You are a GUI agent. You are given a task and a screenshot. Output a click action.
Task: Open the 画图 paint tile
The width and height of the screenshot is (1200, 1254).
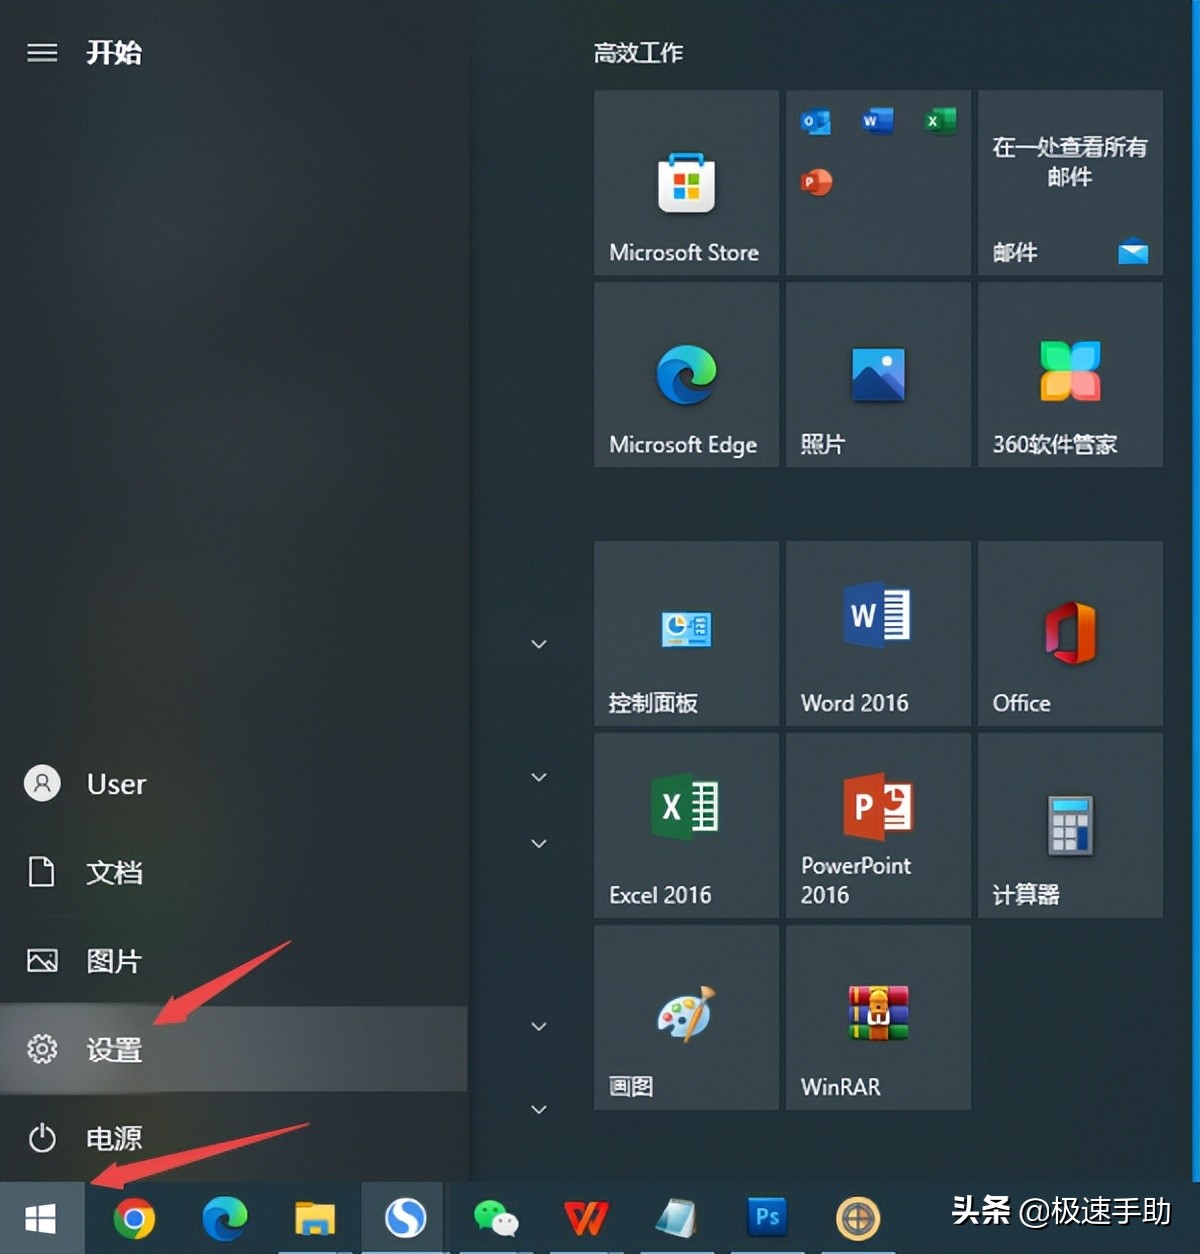click(686, 1016)
